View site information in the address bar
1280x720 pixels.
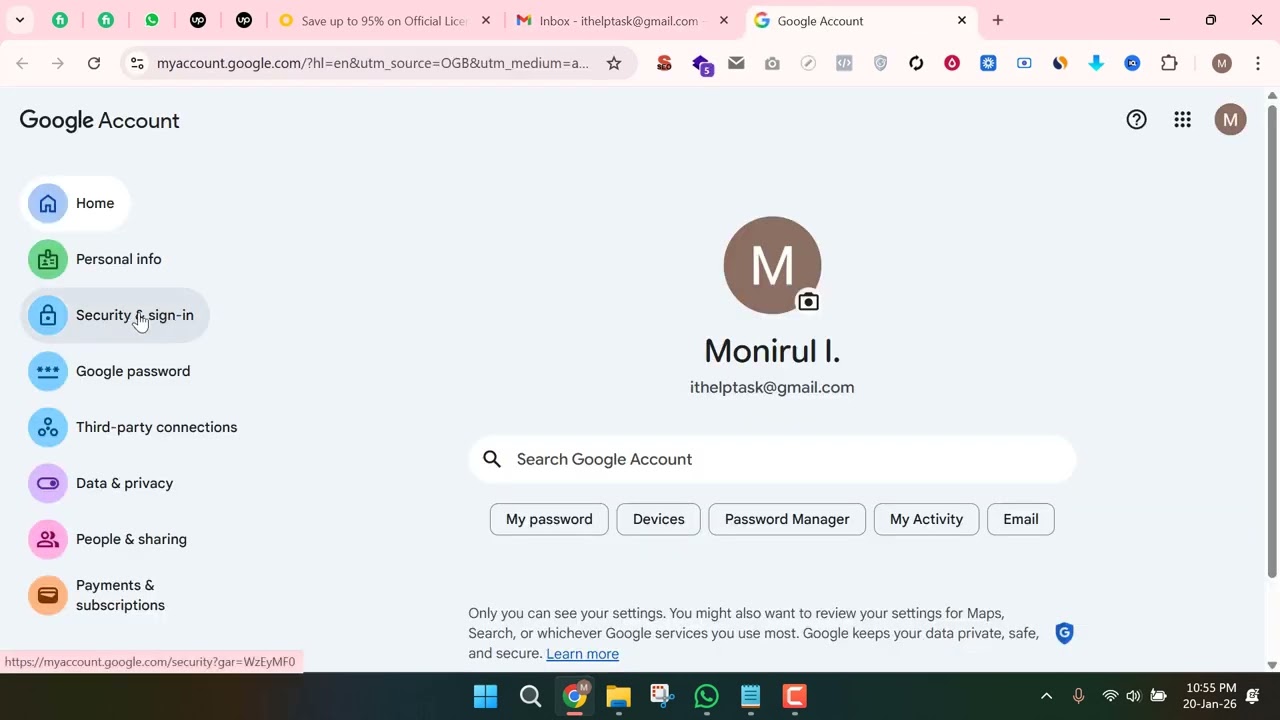pyautogui.click(x=137, y=63)
